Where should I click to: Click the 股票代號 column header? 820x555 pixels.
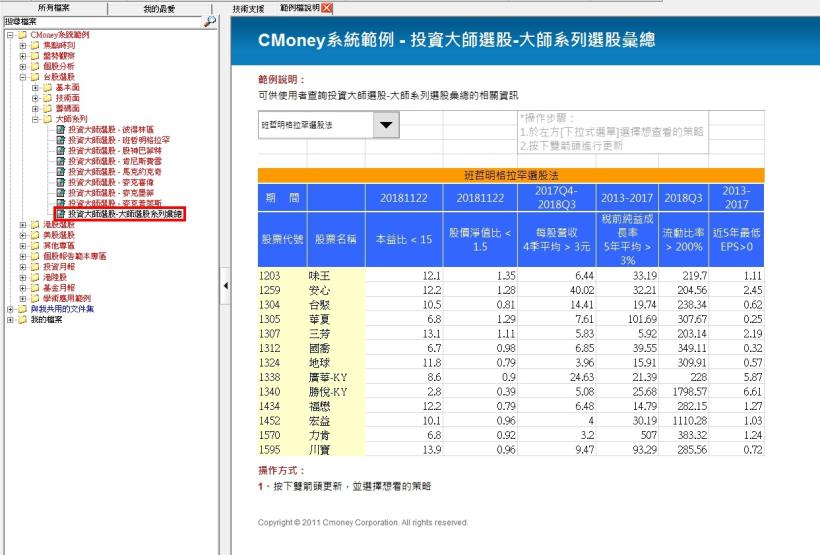click(282, 240)
